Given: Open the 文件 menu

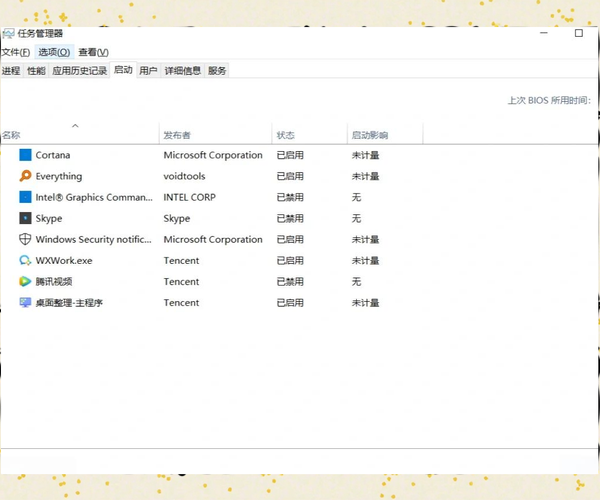Looking at the screenshot, I should [15, 52].
